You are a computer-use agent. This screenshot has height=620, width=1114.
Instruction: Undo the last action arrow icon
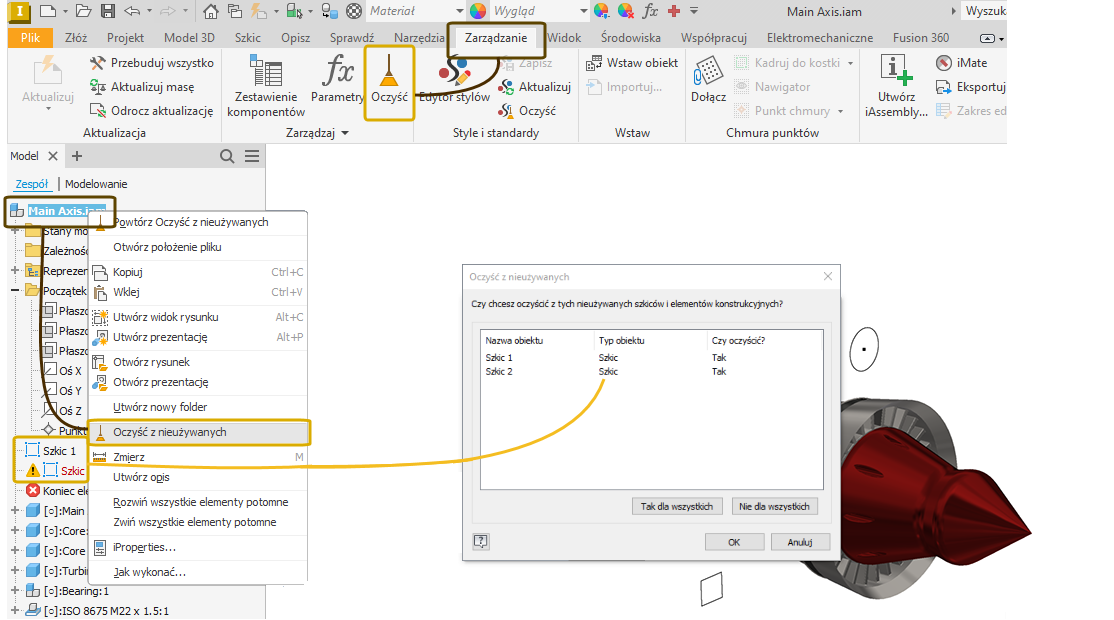(131, 11)
